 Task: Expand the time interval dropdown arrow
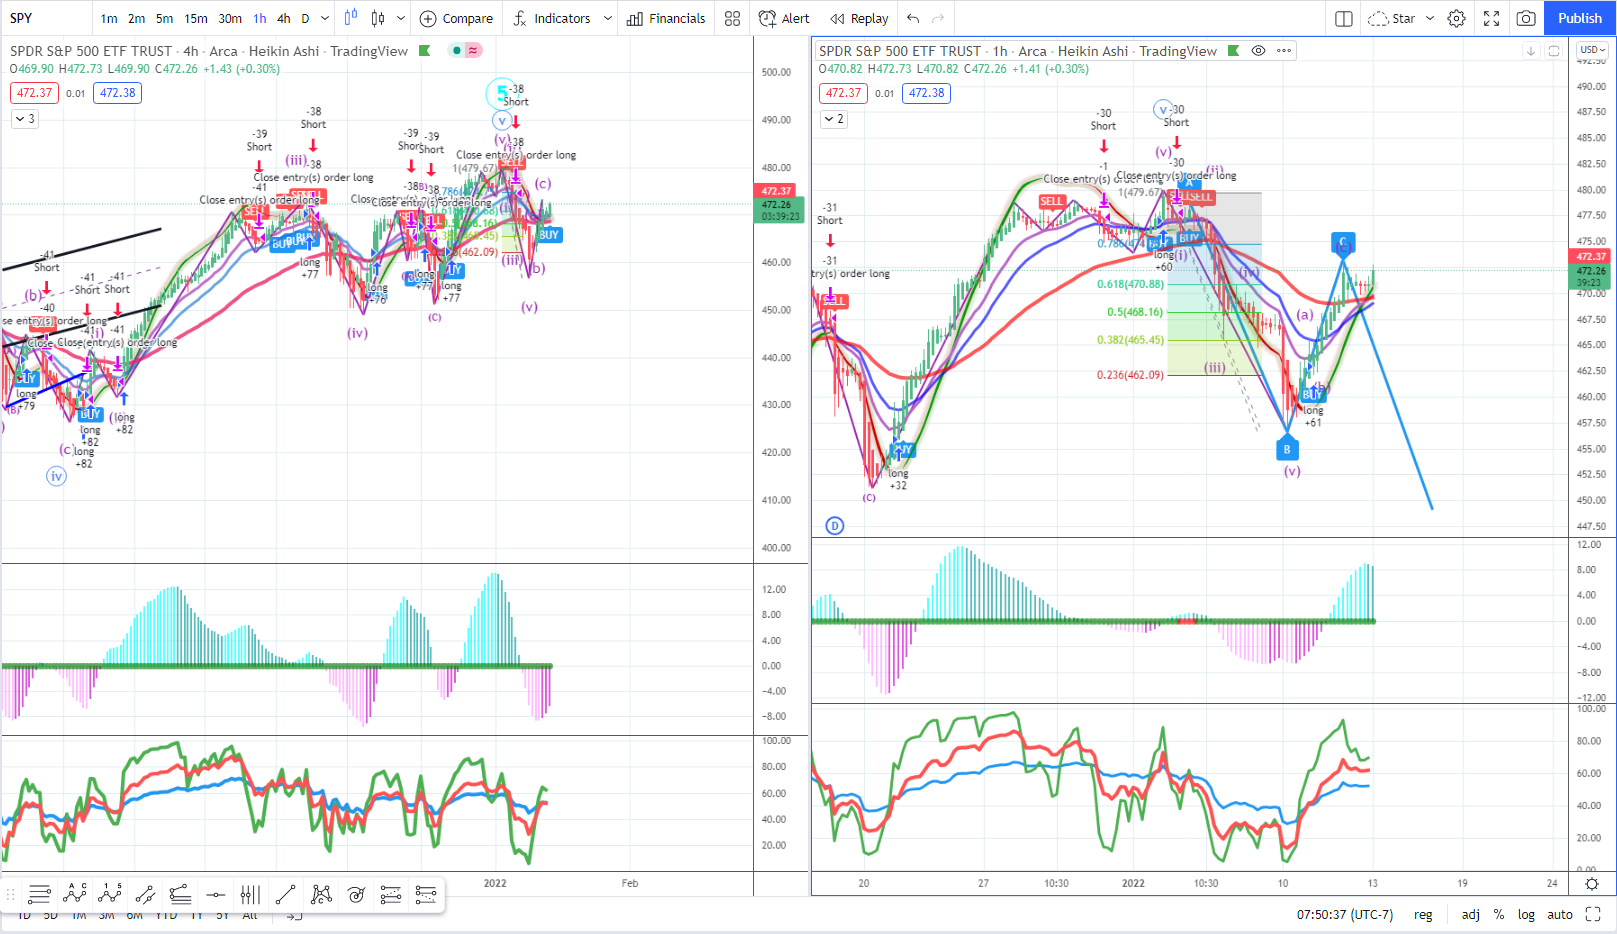(325, 18)
